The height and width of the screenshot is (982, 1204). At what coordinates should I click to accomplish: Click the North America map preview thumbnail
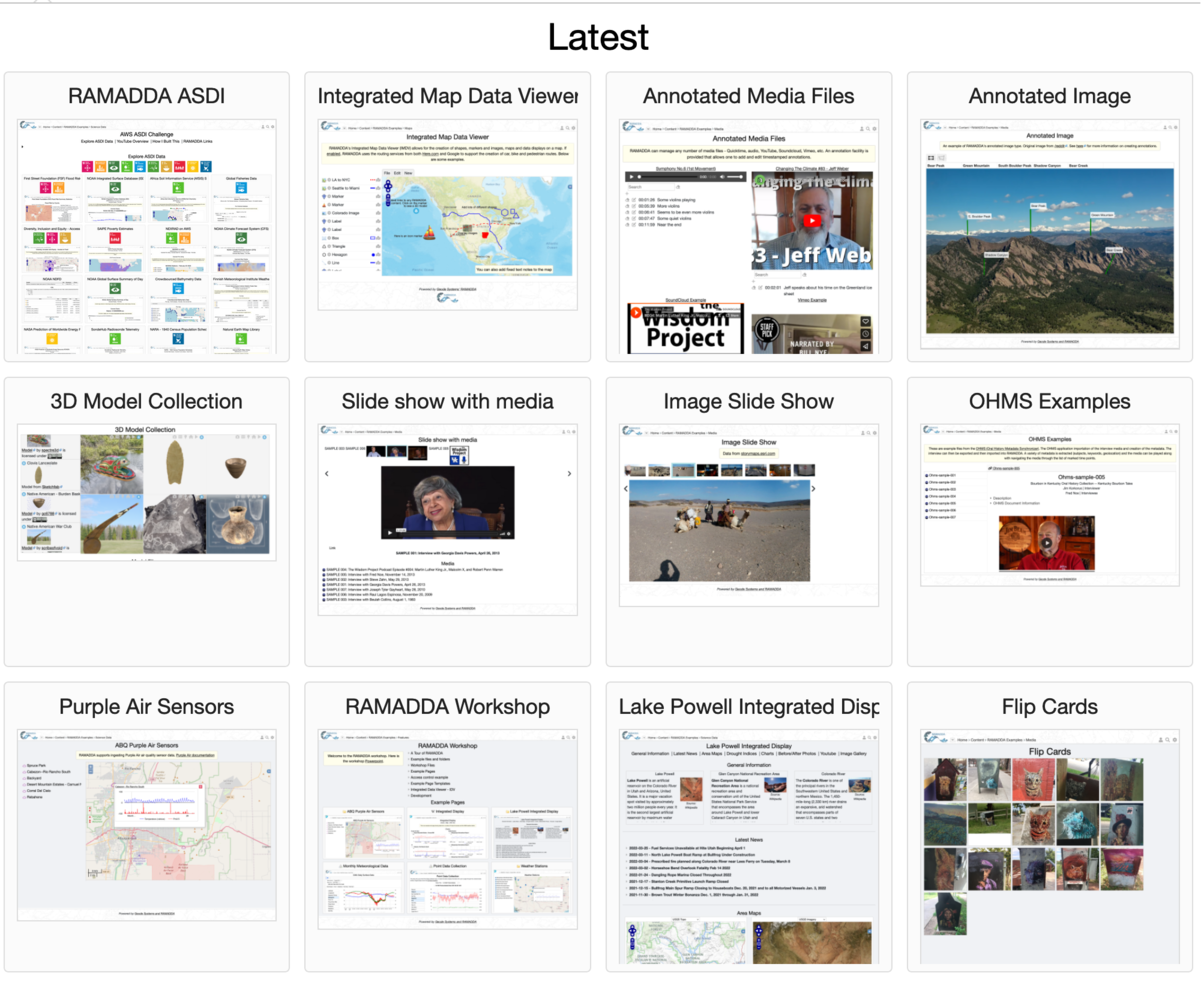(447, 215)
